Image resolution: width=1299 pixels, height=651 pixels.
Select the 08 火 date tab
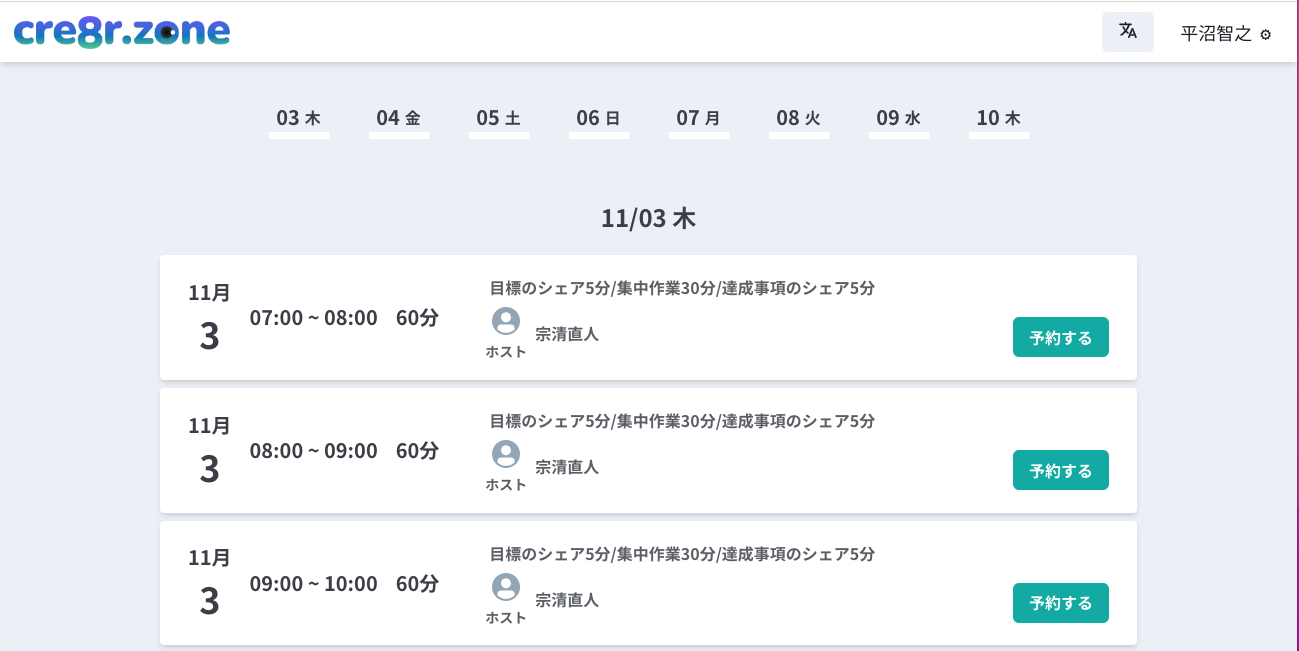point(798,118)
